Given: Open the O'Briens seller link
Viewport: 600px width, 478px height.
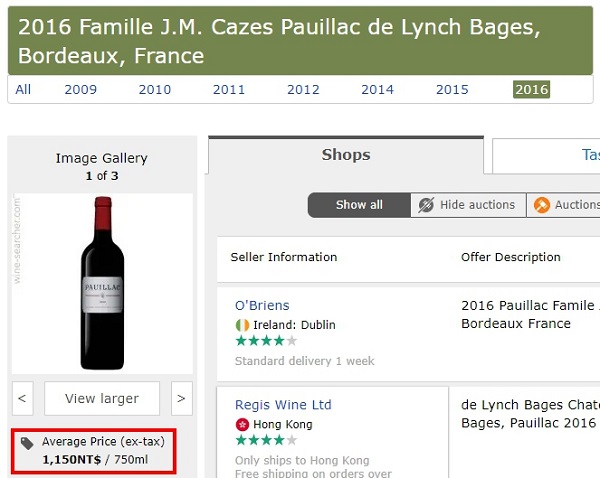Looking at the screenshot, I should [262, 305].
